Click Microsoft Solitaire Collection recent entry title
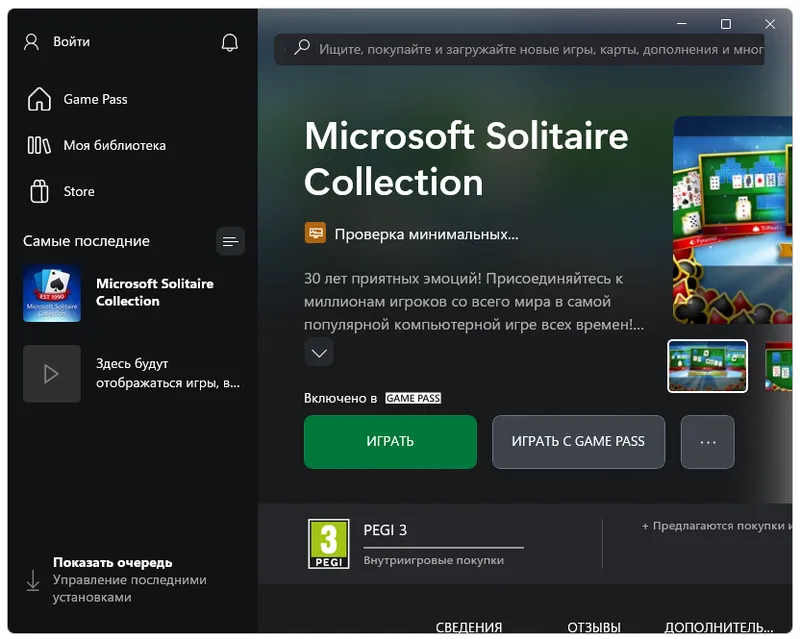 coord(155,292)
